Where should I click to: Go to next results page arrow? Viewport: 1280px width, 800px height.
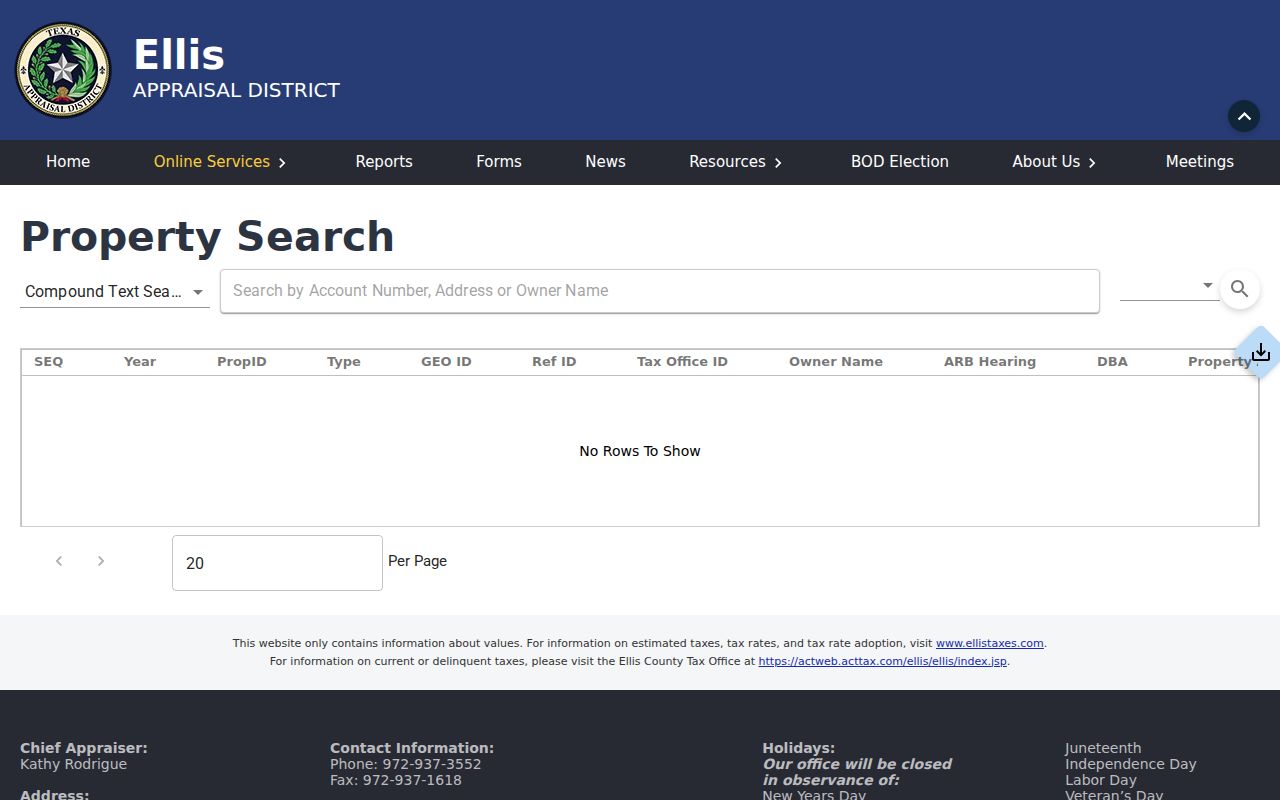(x=101, y=561)
